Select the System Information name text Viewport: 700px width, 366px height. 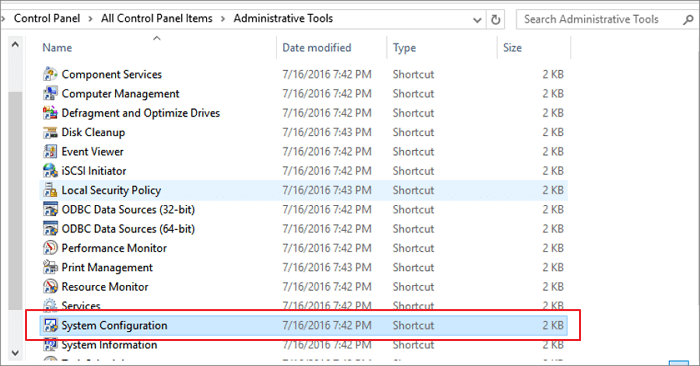point(109,345)
